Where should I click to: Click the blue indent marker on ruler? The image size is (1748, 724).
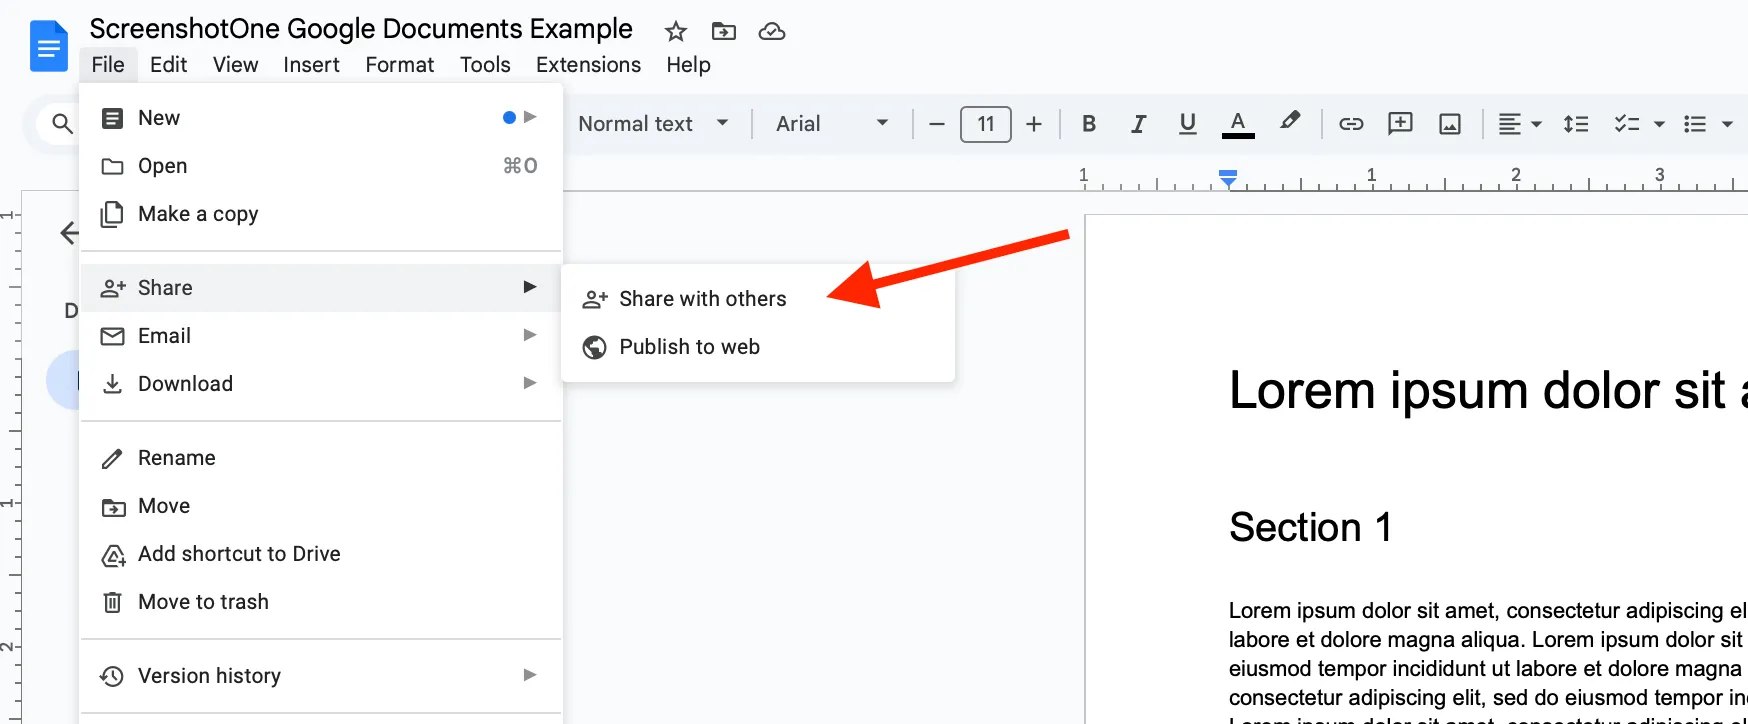[1228, 178]
